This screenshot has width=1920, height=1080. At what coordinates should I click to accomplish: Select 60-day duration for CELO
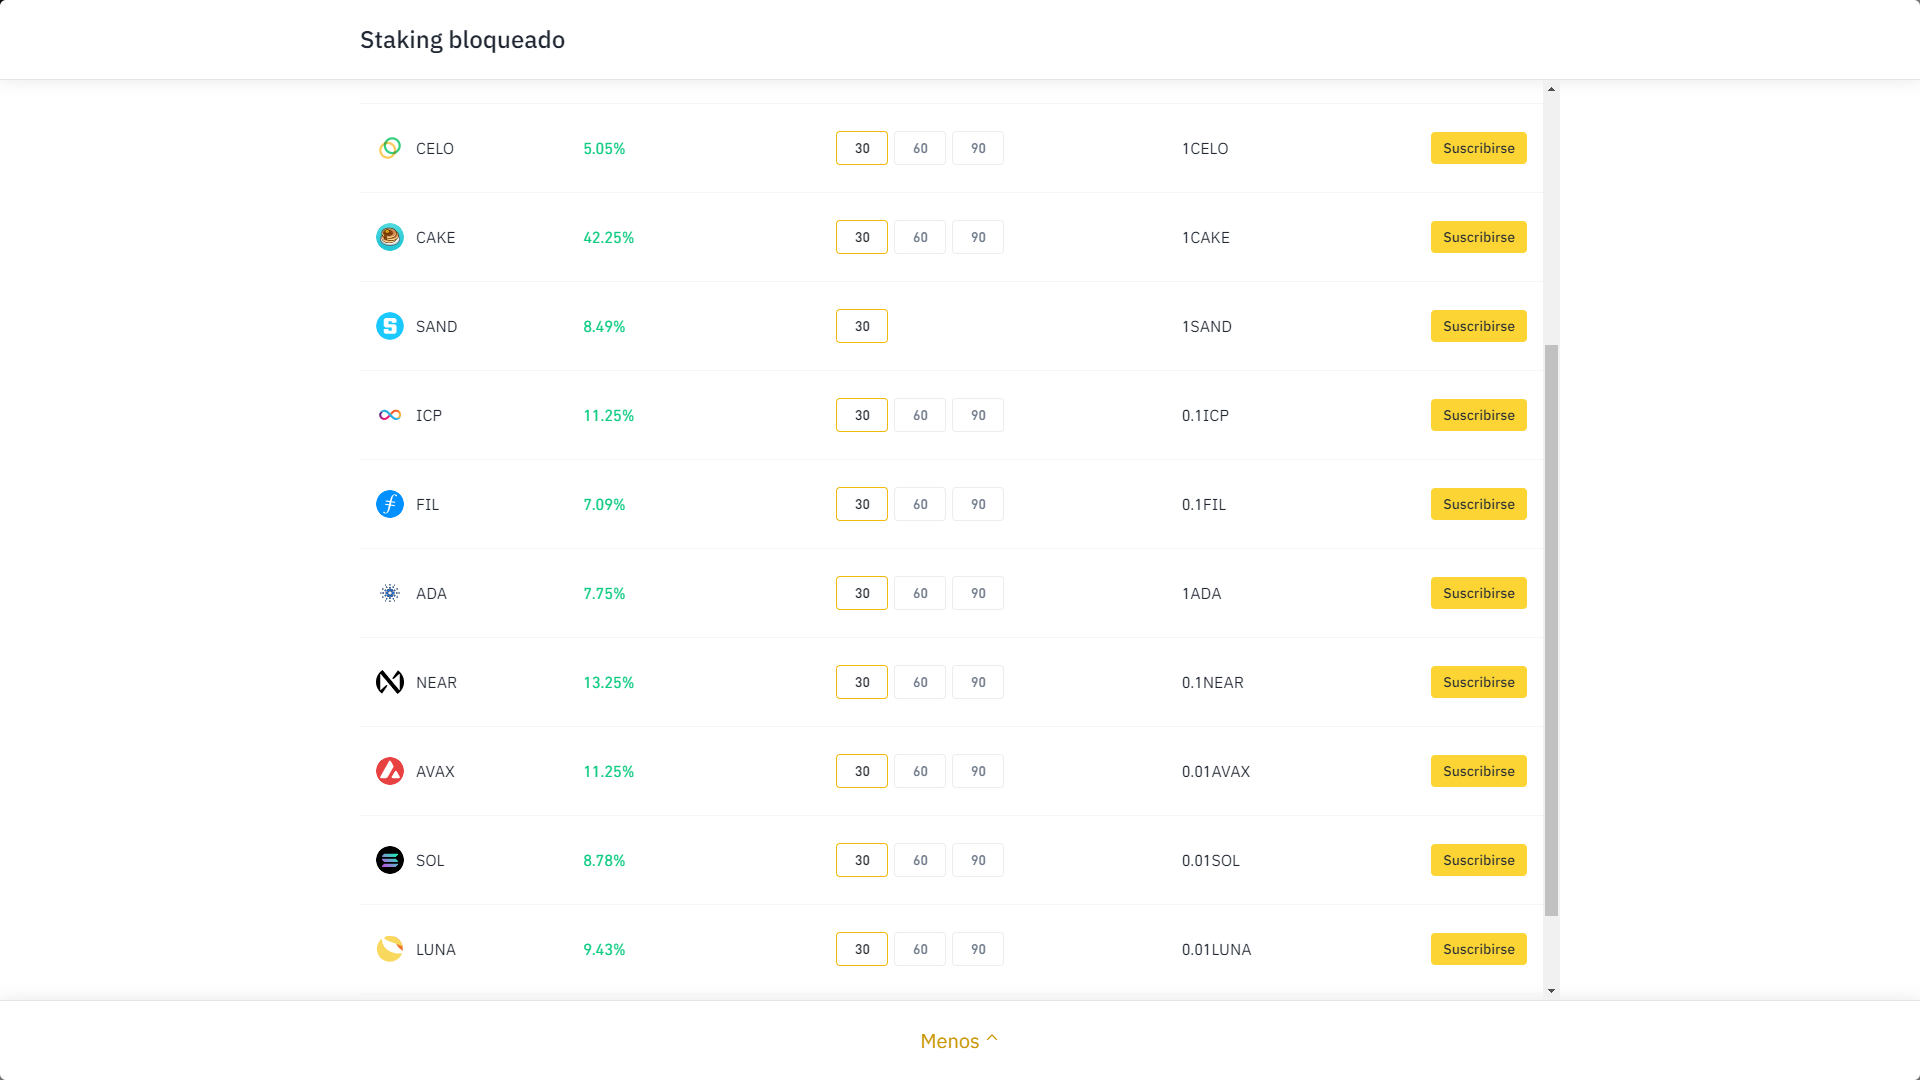click(920, 148)
